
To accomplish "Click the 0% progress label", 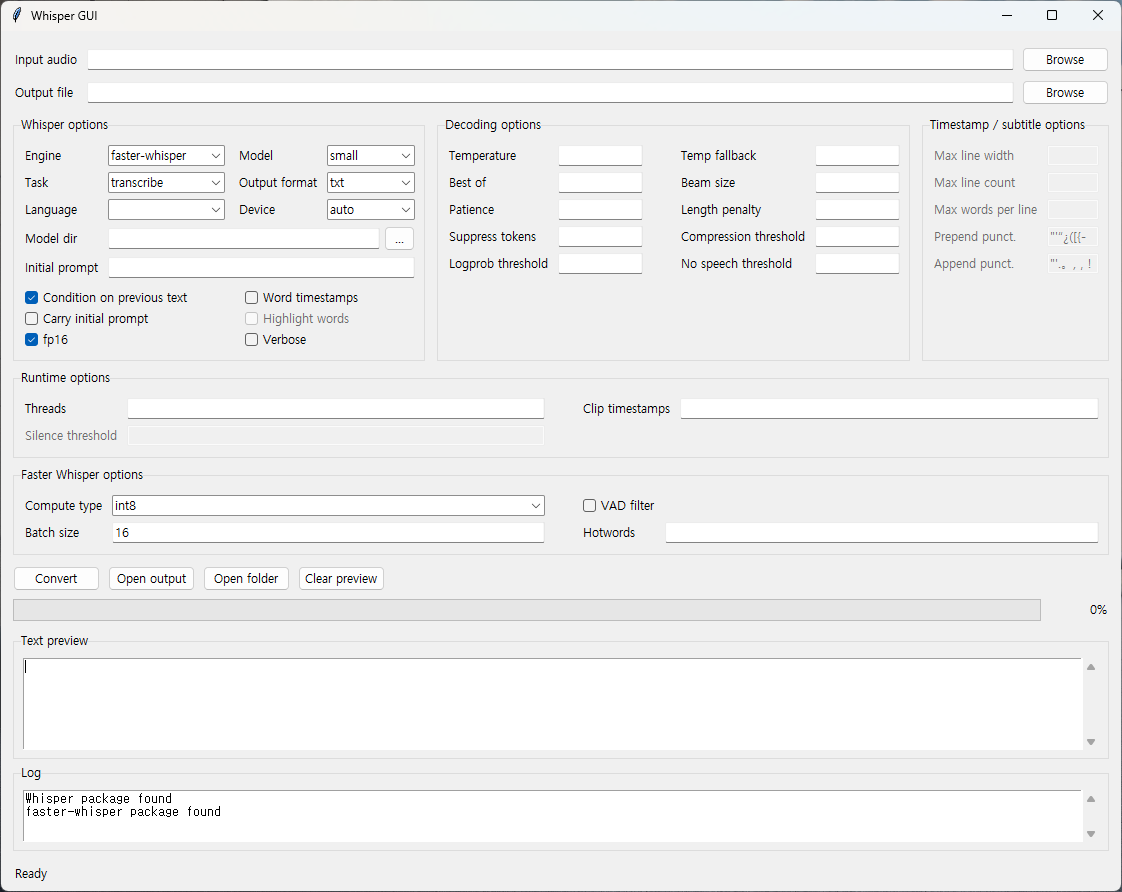I will pos(1098,610).
